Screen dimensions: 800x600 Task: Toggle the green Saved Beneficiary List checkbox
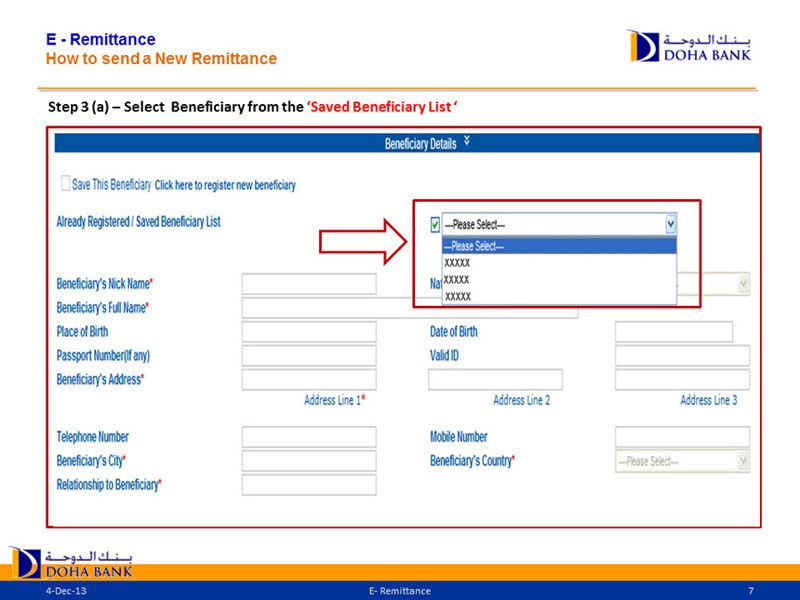(433, 225)
